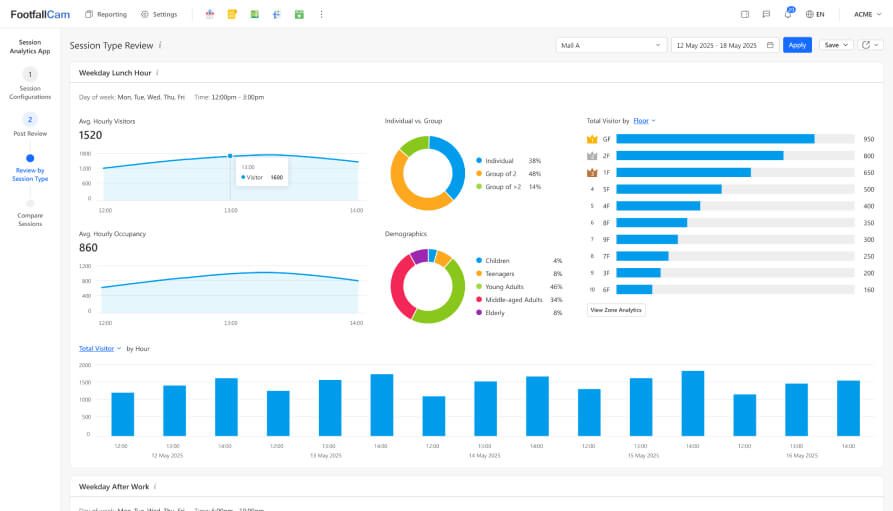Open the blue flow app shortcut icon
Screen dimensions: 893x511
277,14
